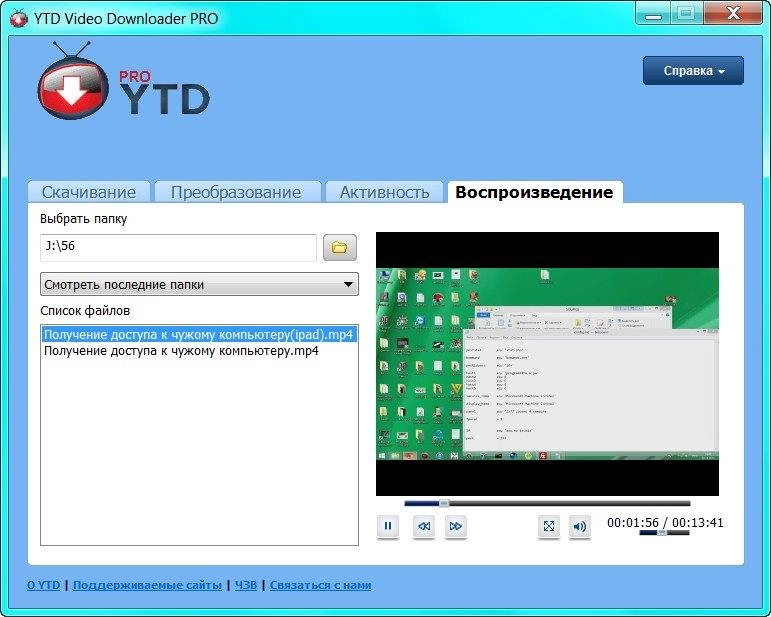
Task: Open the Активность tab
Action: (385, 192)
